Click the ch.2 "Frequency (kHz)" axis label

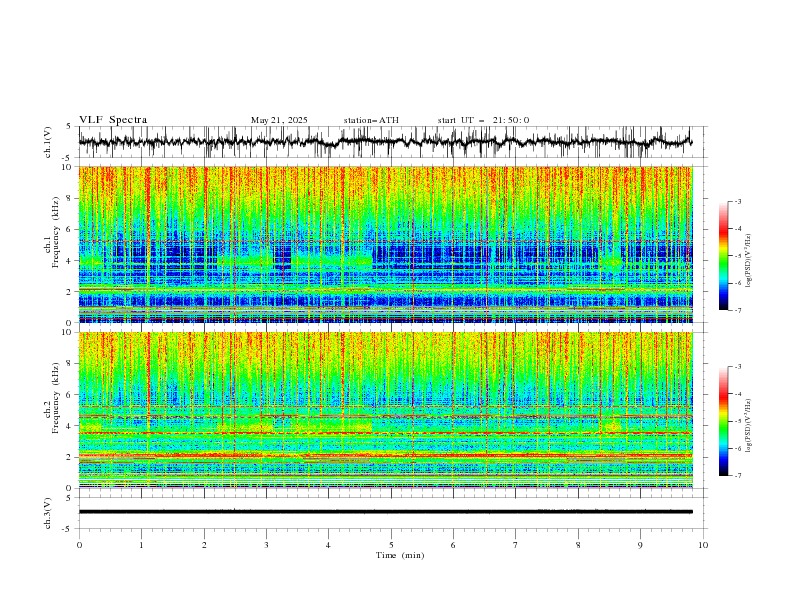(56, 398)
